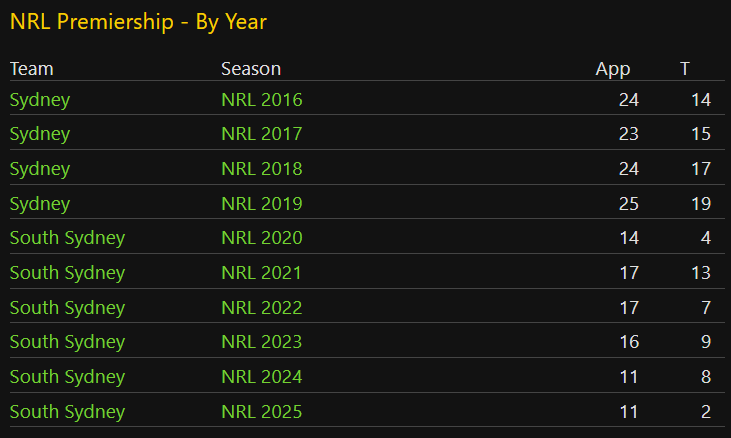Open the Sydney team link for 2016
The width and height of the screenshot is (731, 438).
point(40,100)
